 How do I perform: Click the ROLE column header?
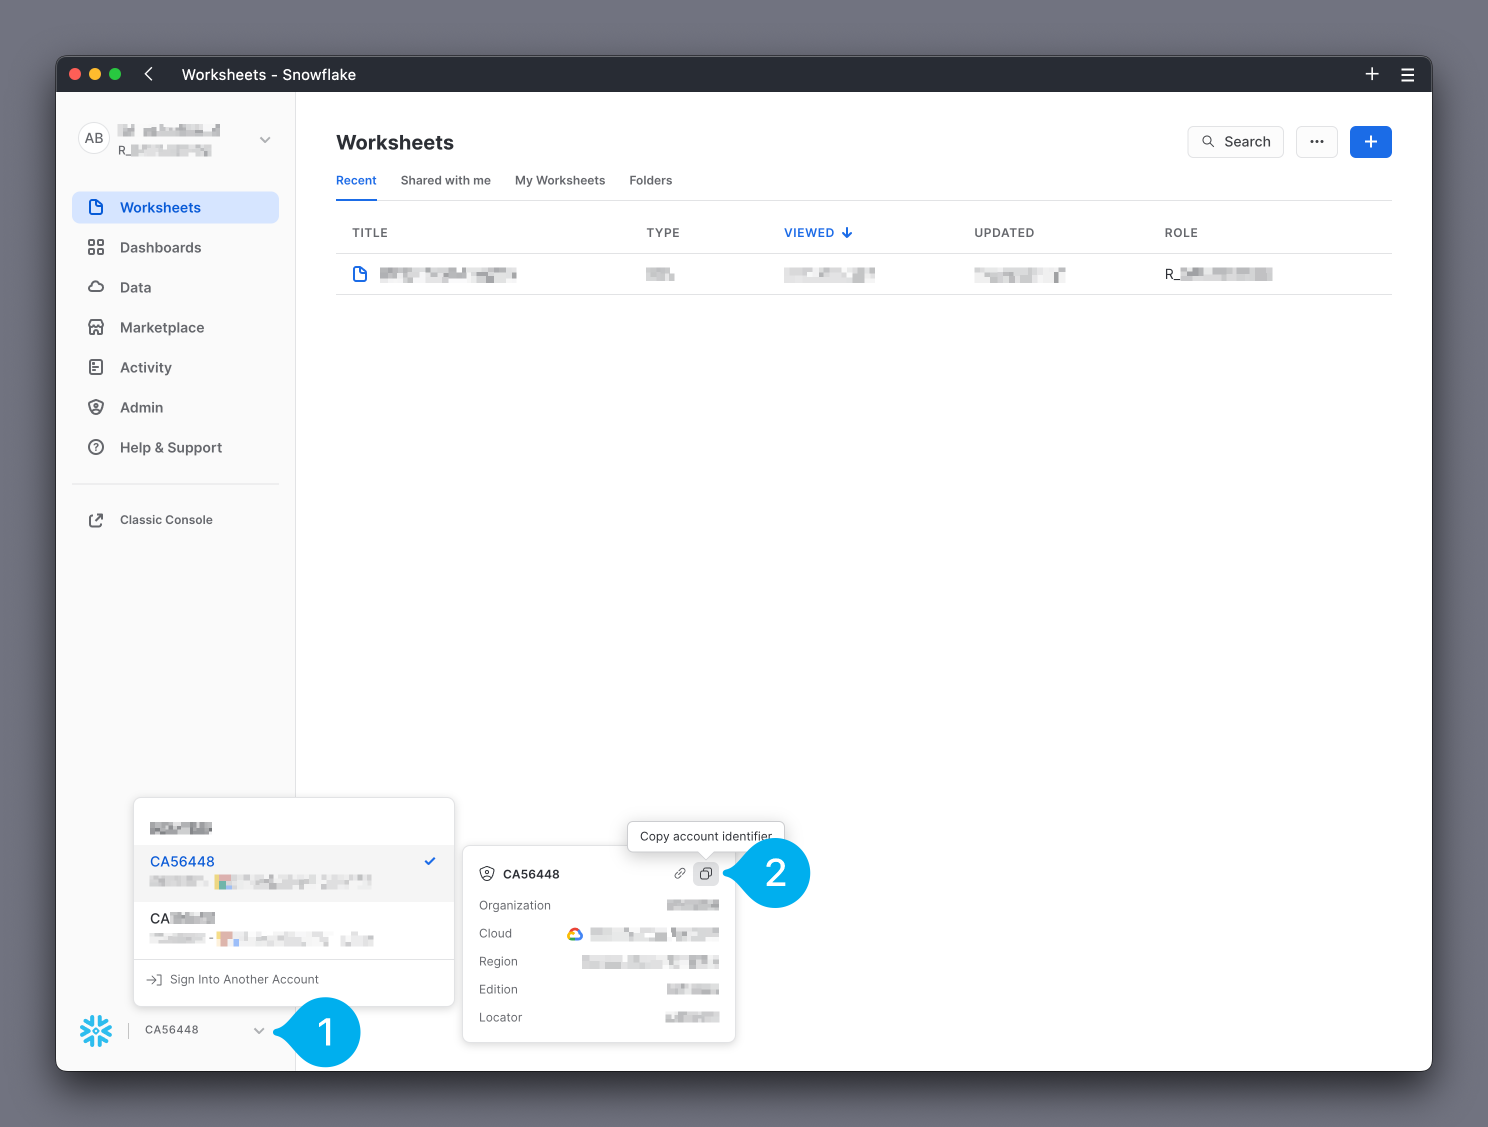[1181, 233]
